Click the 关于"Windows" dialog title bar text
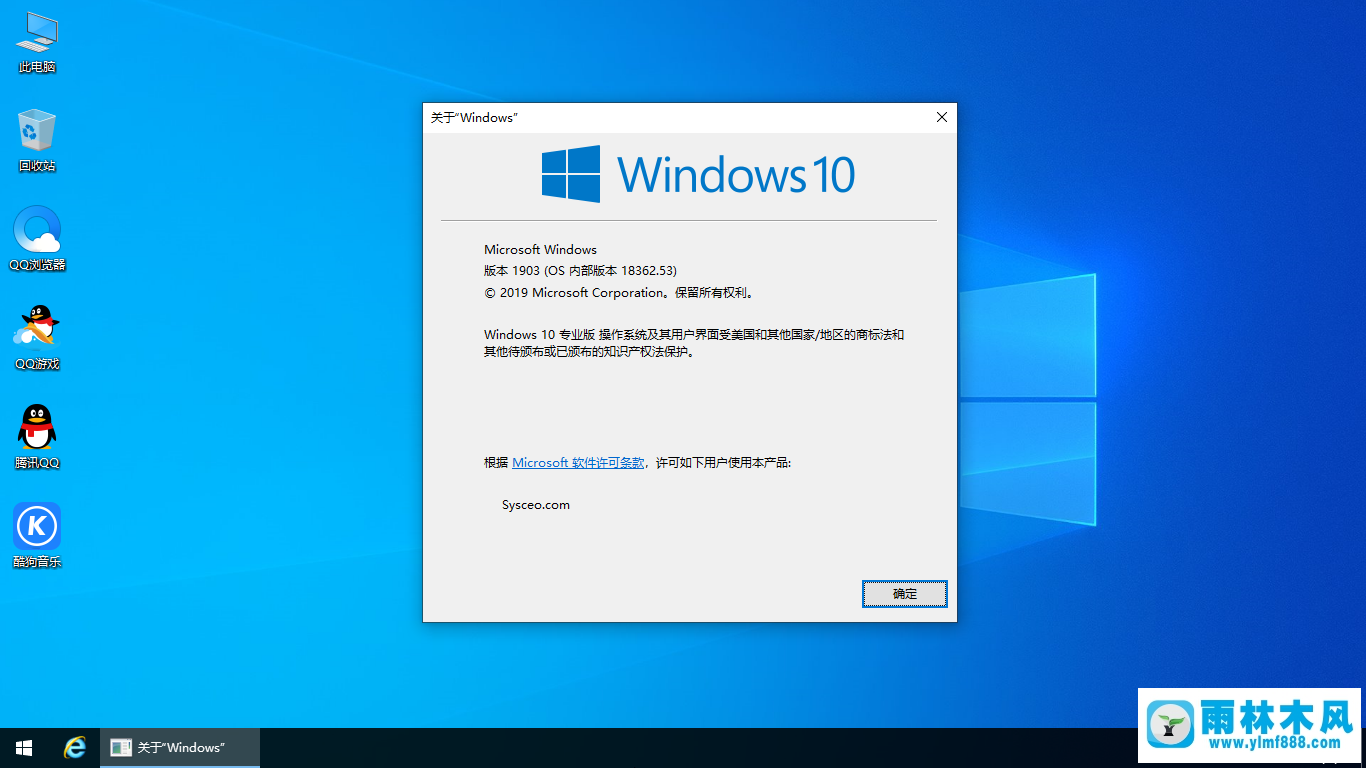Viewport: 1366px width, 768px height. (474, 118)
